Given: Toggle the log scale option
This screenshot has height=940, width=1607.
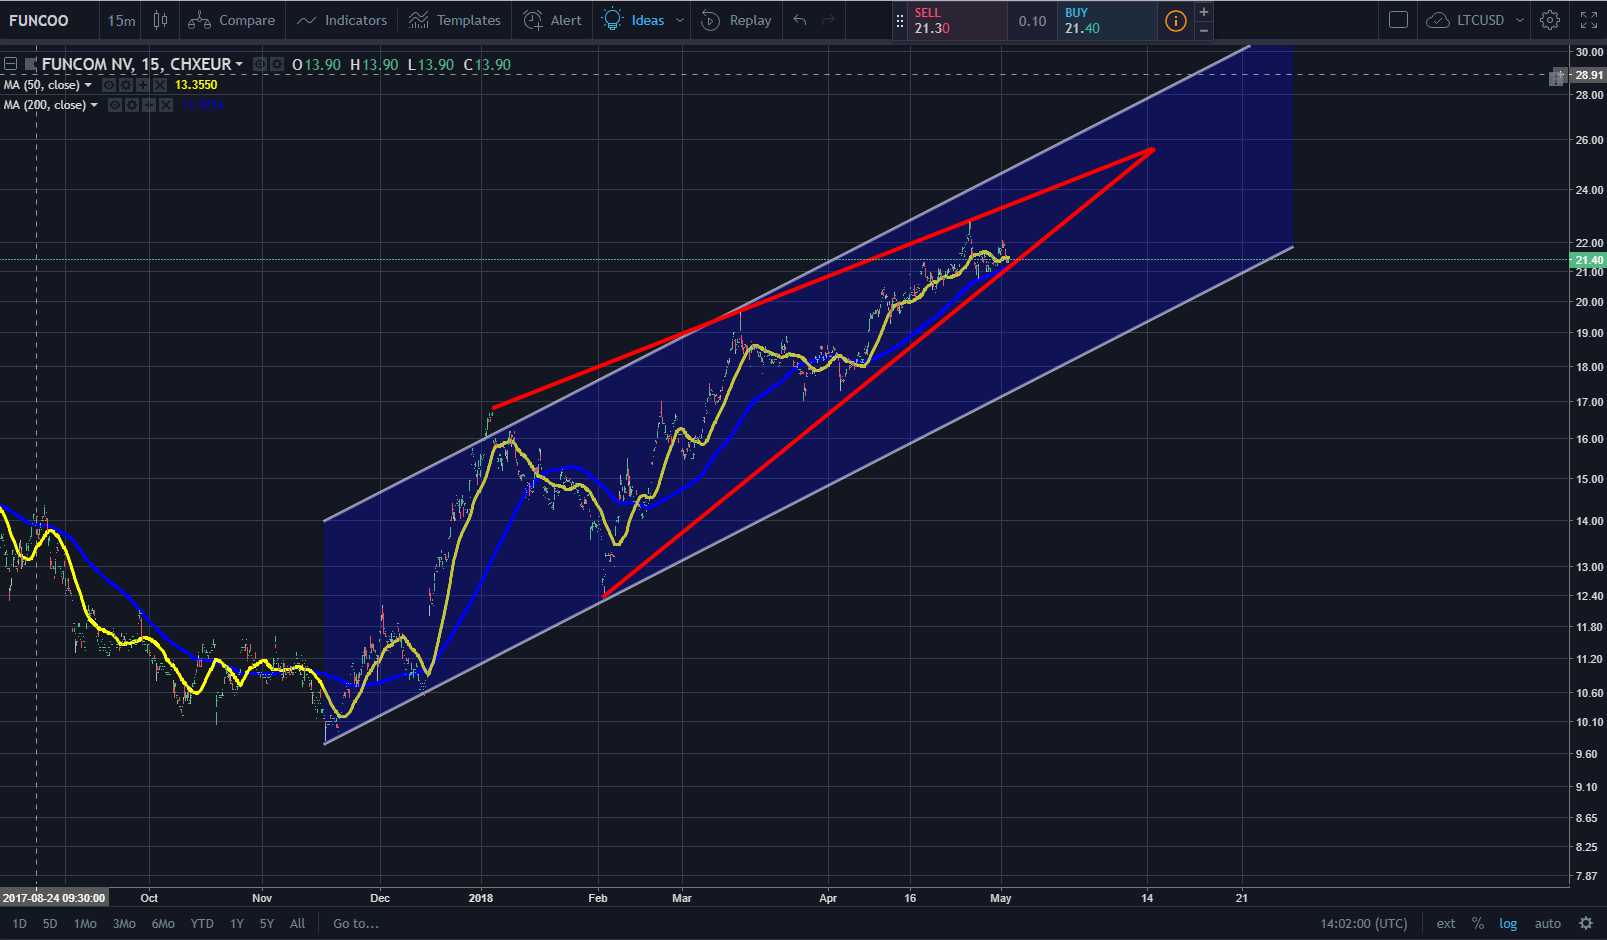Looking at the screenshot, I should 1508,924.
